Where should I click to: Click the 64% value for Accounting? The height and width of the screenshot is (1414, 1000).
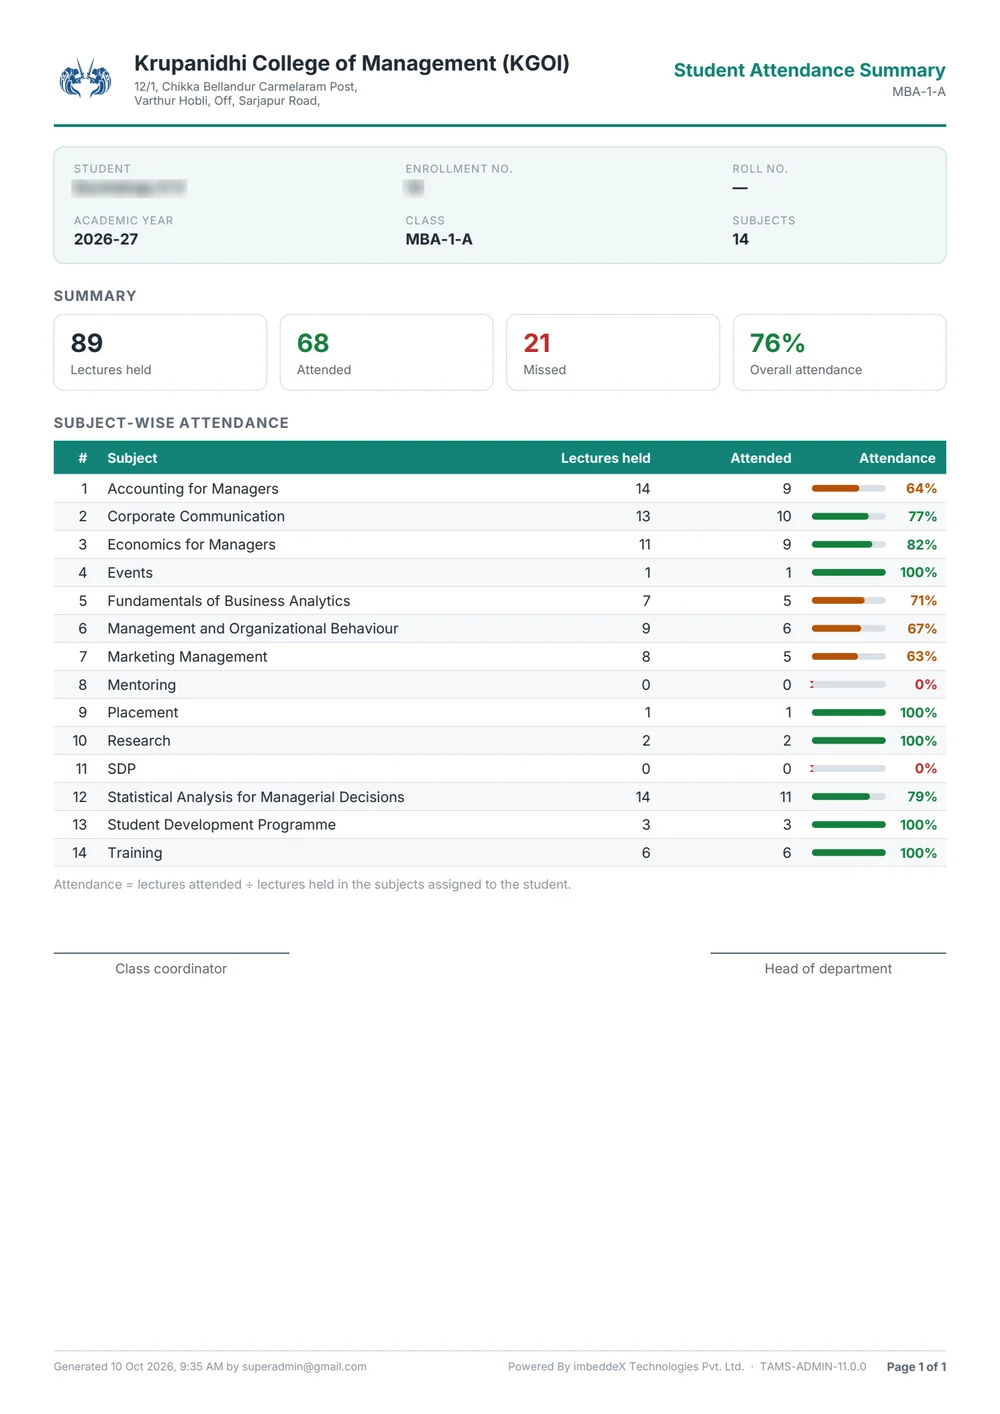(x=921, y=488)
